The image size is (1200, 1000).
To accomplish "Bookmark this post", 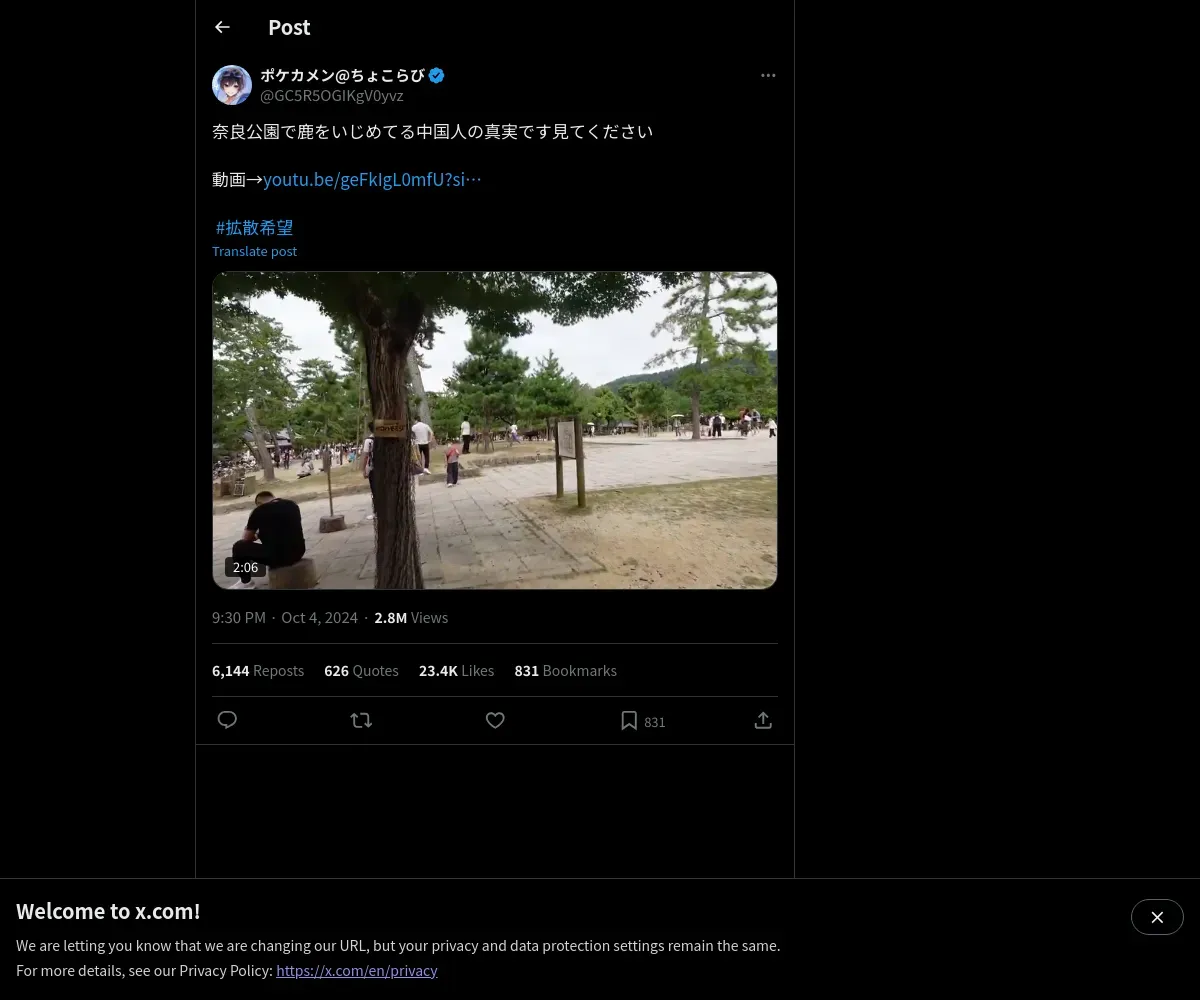I will point(629,720).
